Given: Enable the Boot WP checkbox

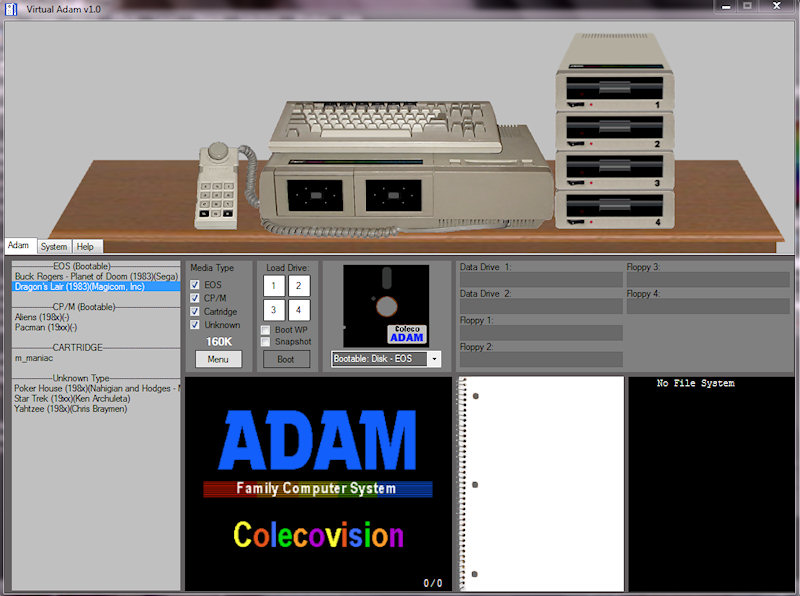Looking at the screenshot, I should point(266,329).
